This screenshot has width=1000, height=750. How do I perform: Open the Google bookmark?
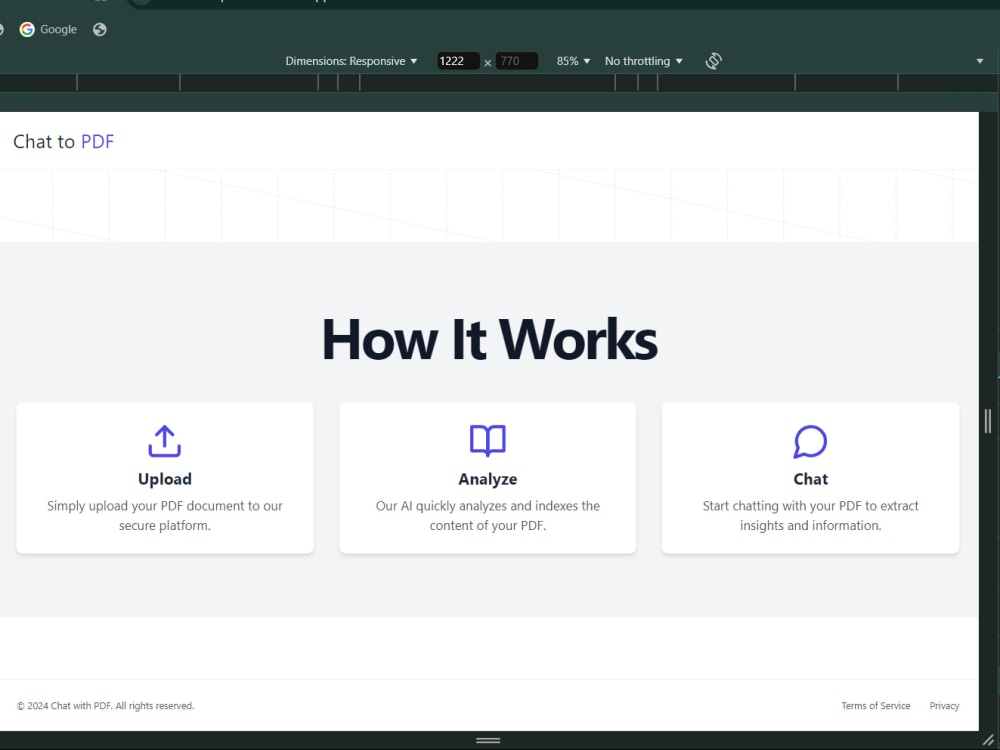tap(48, 29)
